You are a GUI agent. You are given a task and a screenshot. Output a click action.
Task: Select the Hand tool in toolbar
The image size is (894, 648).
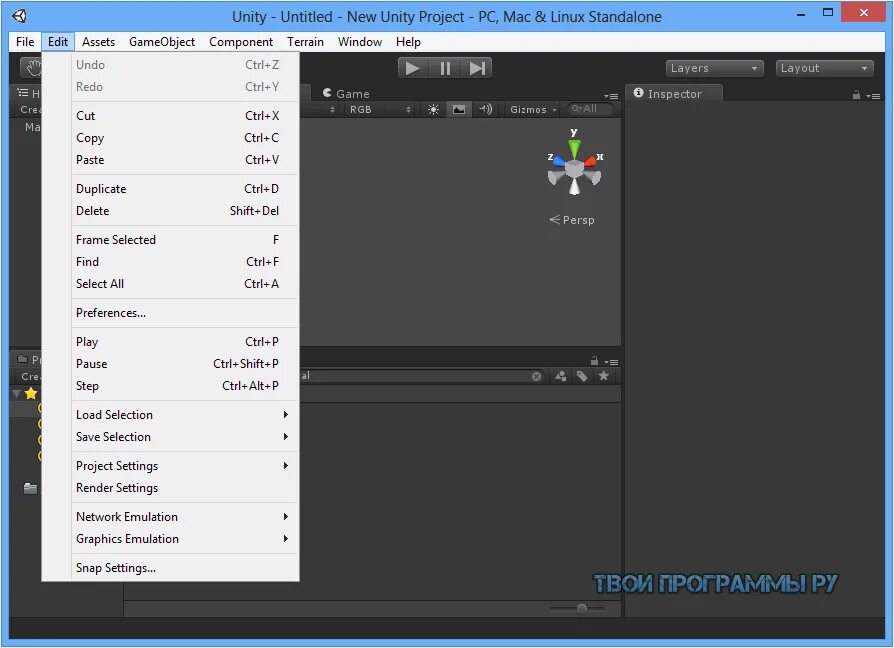tap(32, 68)
